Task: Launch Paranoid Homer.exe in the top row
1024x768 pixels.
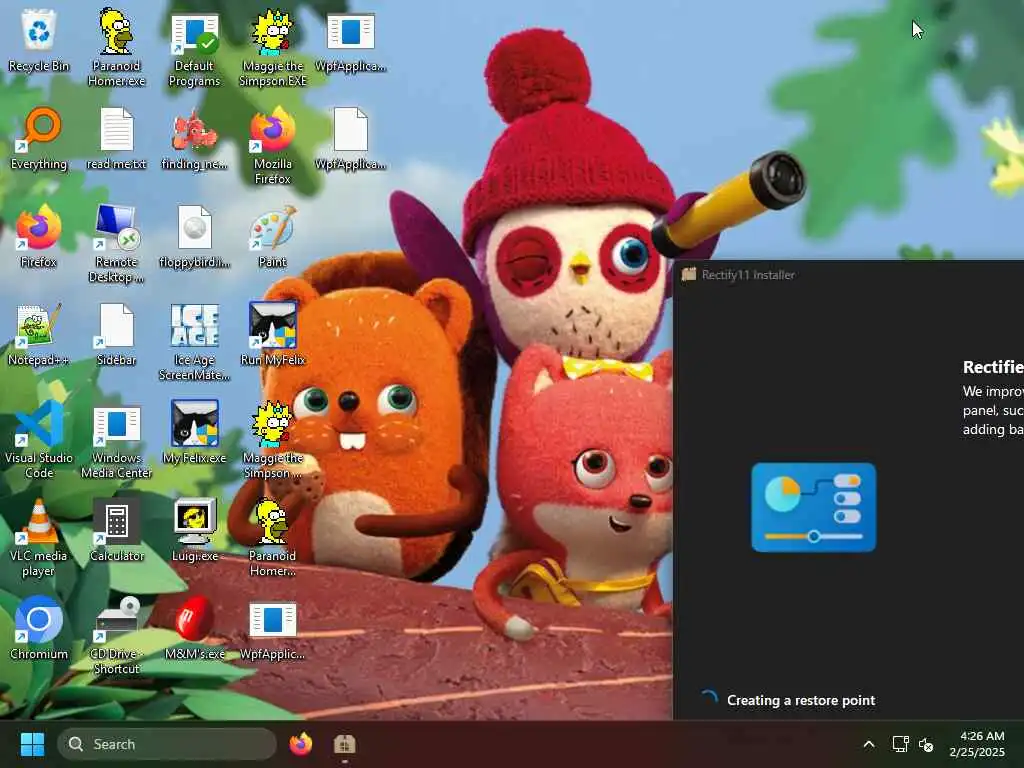Action: tap(116, 47)
